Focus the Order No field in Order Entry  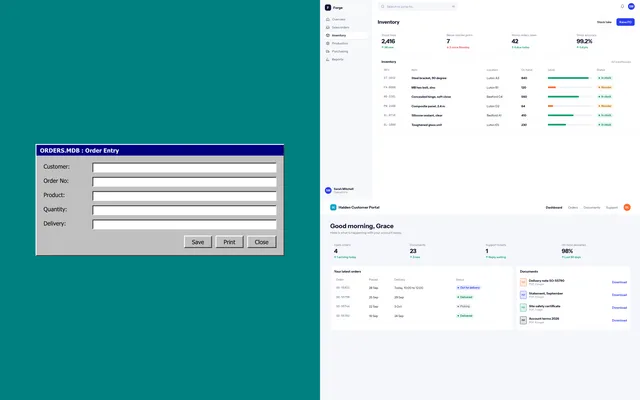pos(184,182)
